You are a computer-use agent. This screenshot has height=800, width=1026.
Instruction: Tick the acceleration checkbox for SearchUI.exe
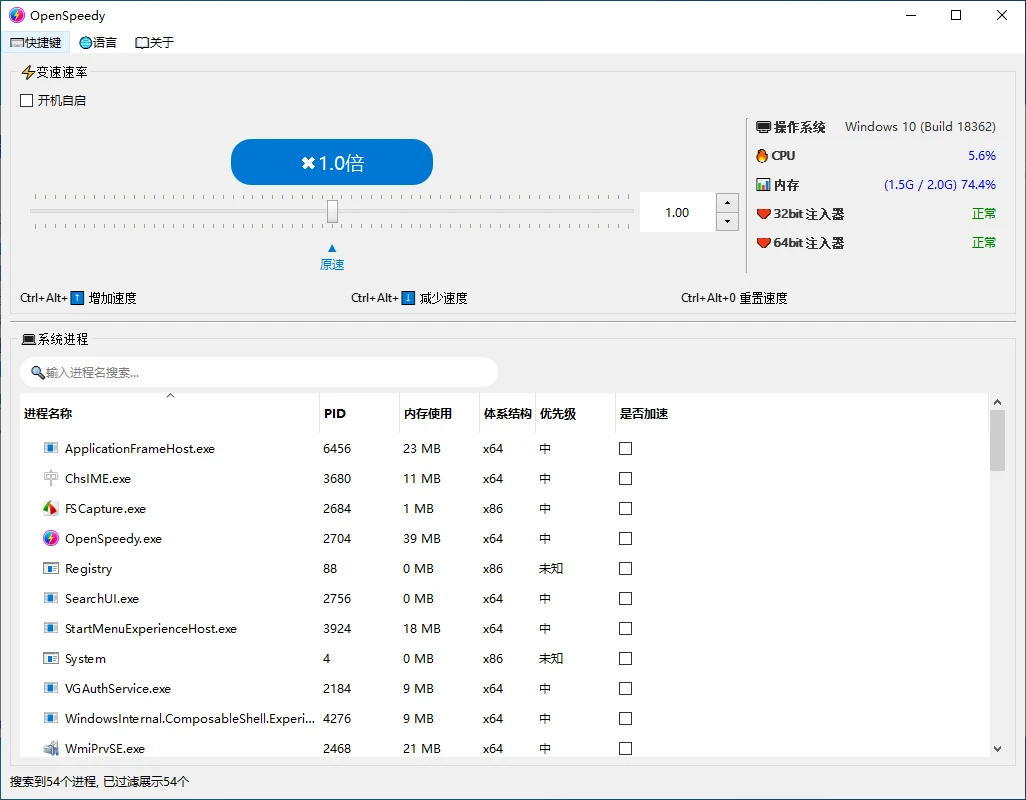pyautogui.click(x=625, y=599)
